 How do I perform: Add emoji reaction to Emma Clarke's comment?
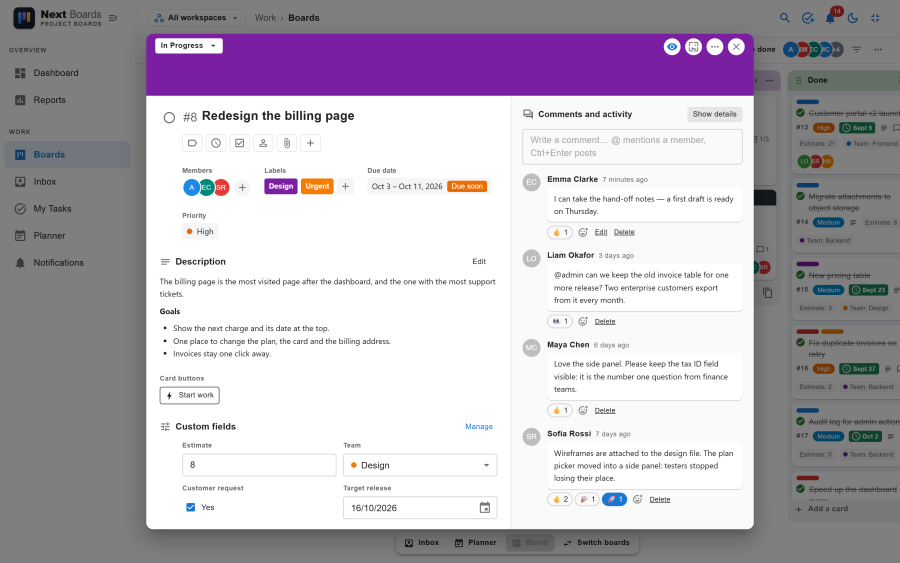click(x=583, y=232)
